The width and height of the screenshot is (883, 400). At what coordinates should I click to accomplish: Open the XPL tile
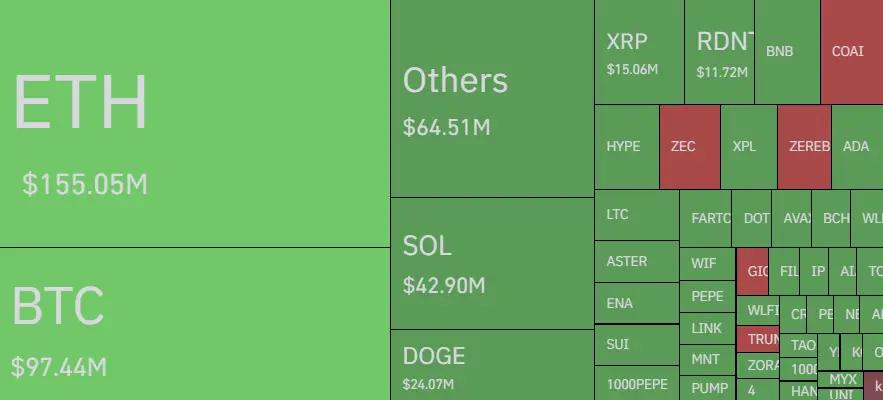(749, 146)
